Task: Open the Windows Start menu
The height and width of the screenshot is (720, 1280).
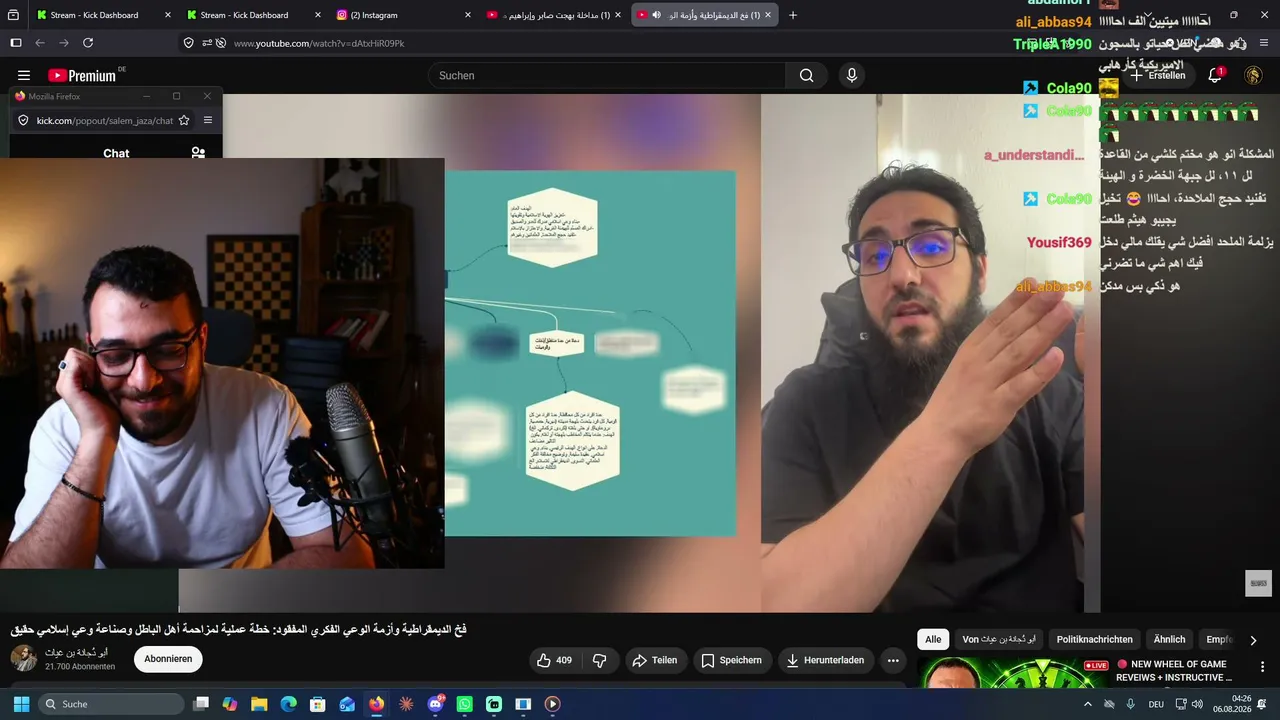Action: click(19, 704)
